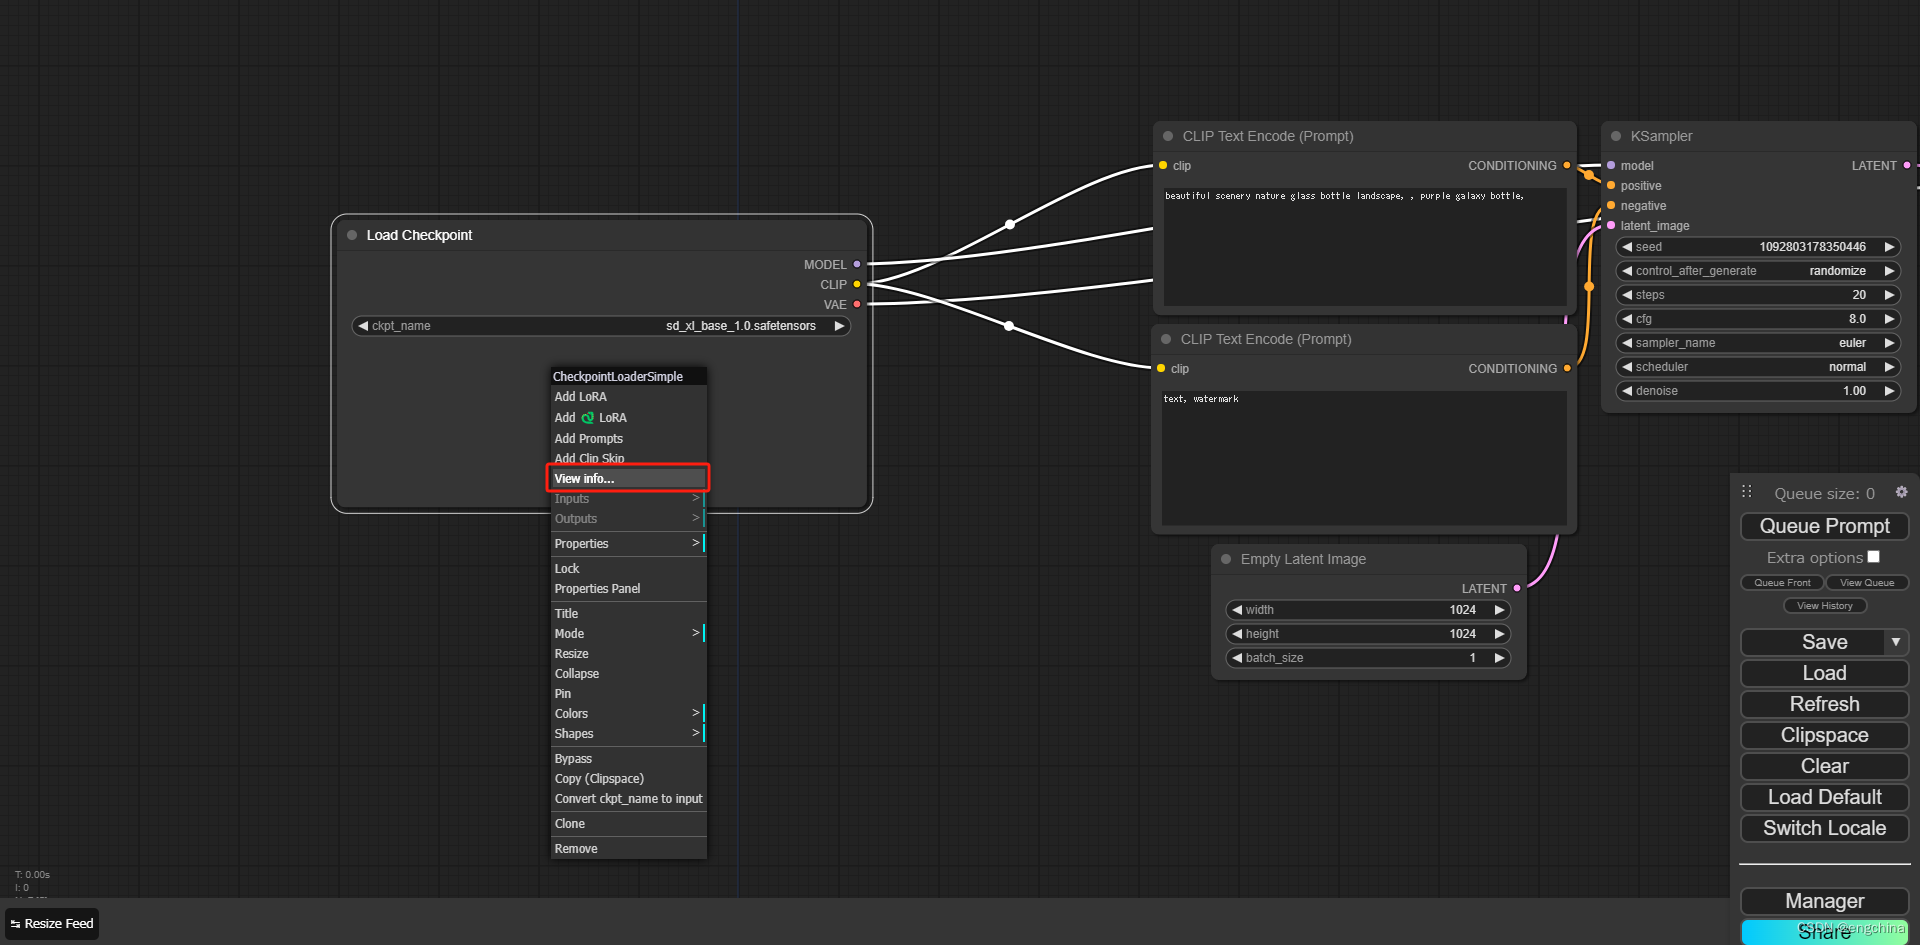Open the Save dropdown arrow
Image resolution: width=1920 pixels, height=945 pixels.
1896,642
